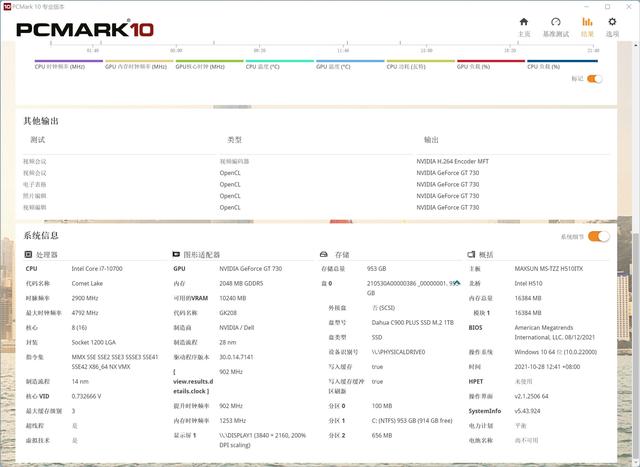Click the 系统信息 section heading

point(41,235)
